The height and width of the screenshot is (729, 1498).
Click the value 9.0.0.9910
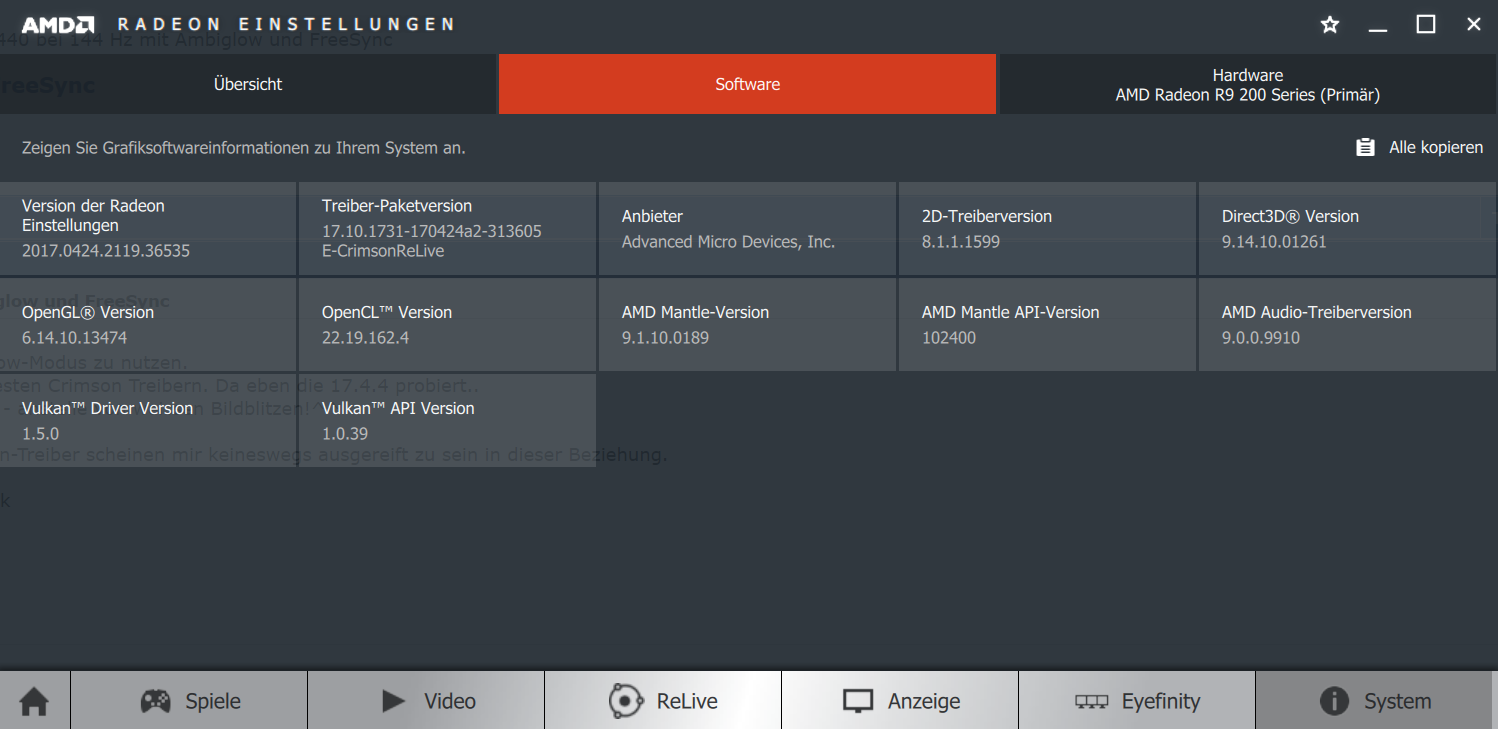click(x=1261, y=338)
